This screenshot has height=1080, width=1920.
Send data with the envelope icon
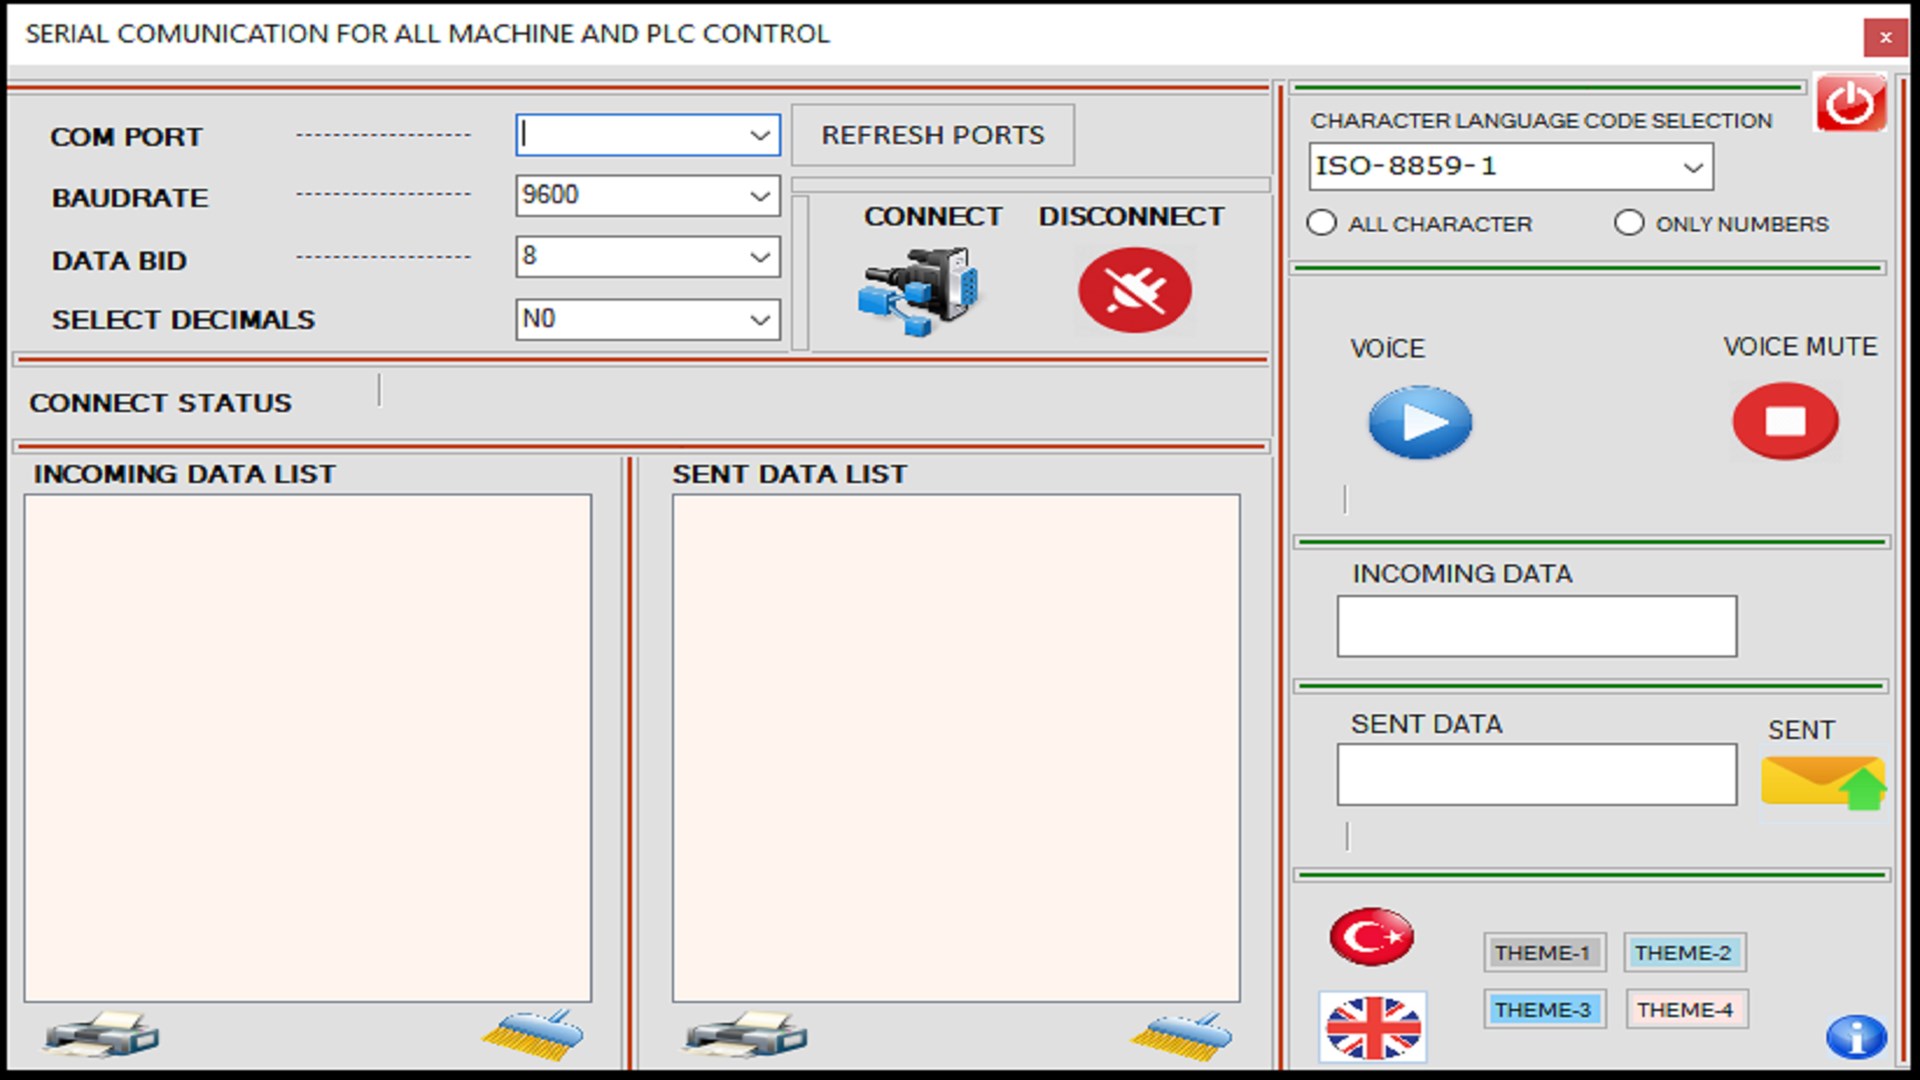[x=1822, y=782]
